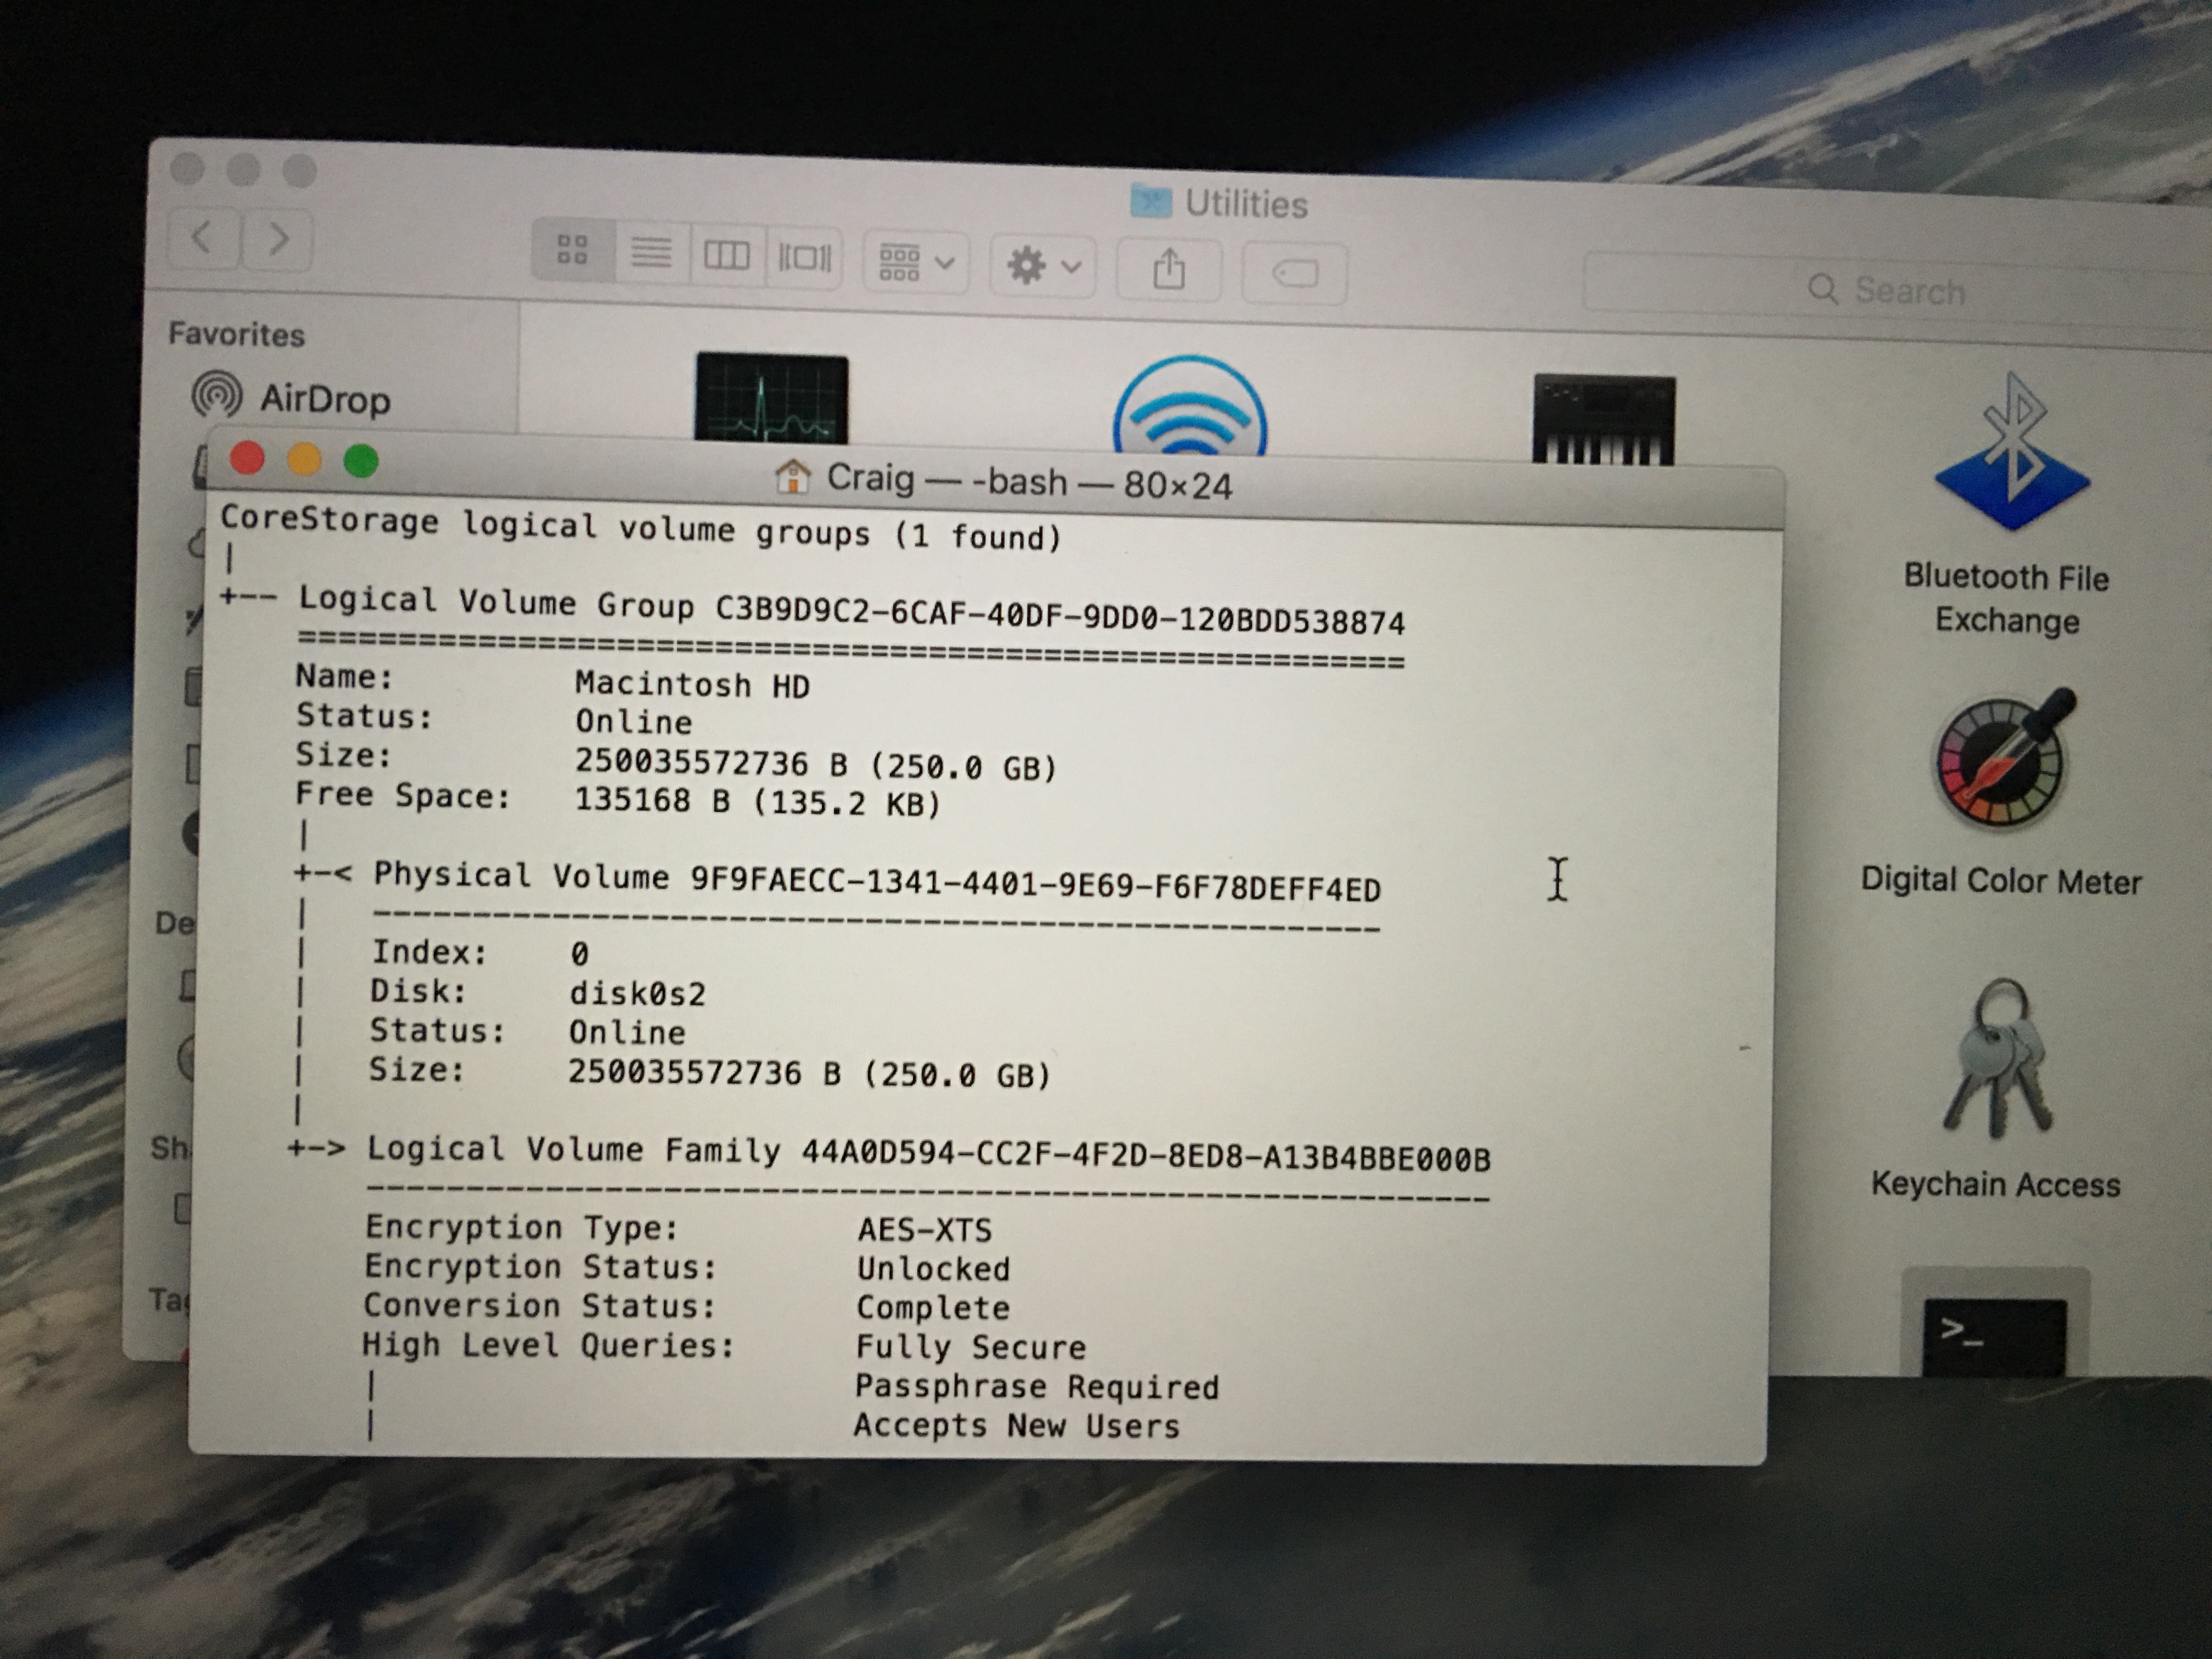
Task: Click the "CoreStorage logical volume groups" line
Action: tap(640, 528)
